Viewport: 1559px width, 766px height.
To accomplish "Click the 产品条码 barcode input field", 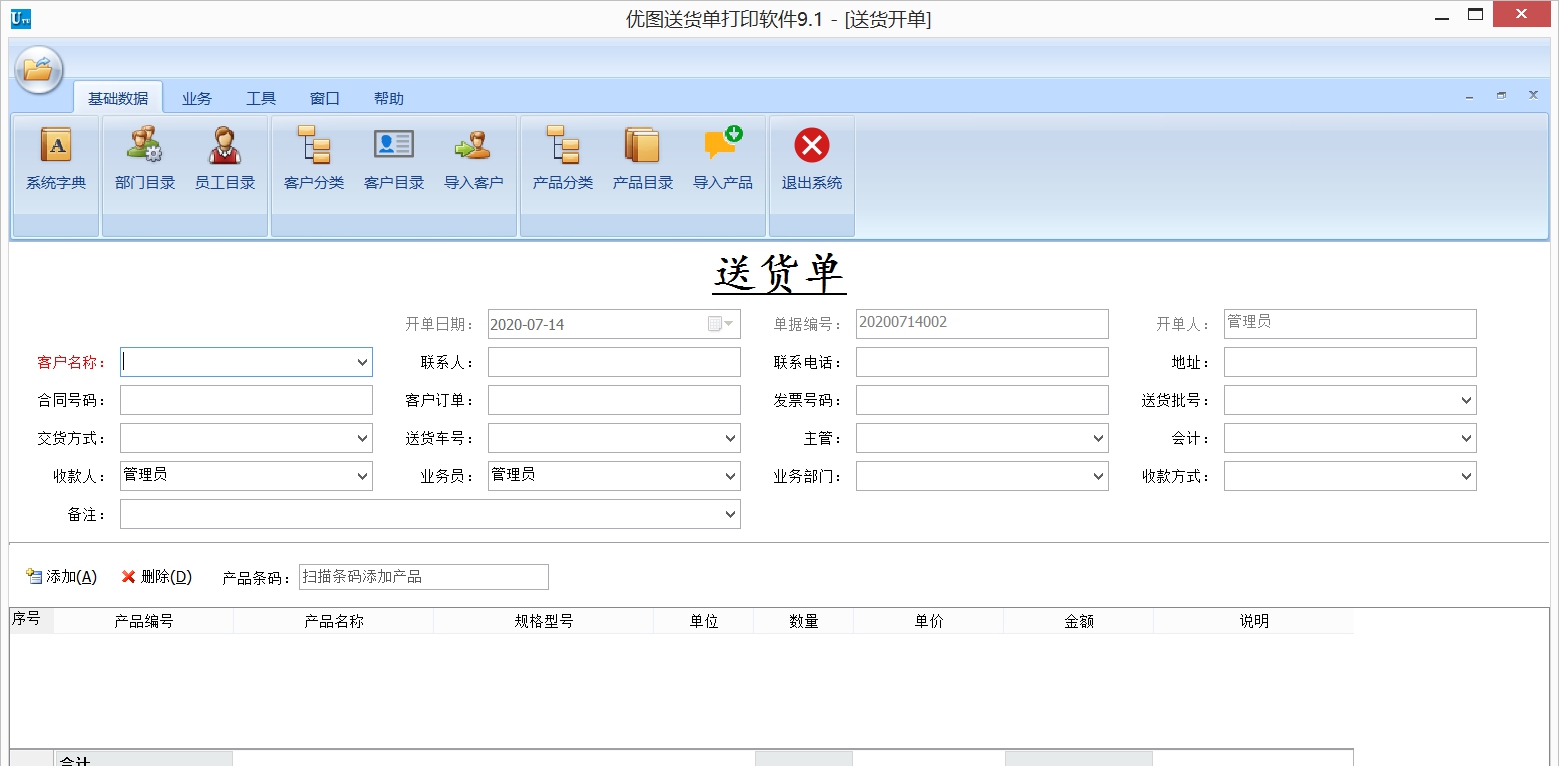I will [423, 577].
